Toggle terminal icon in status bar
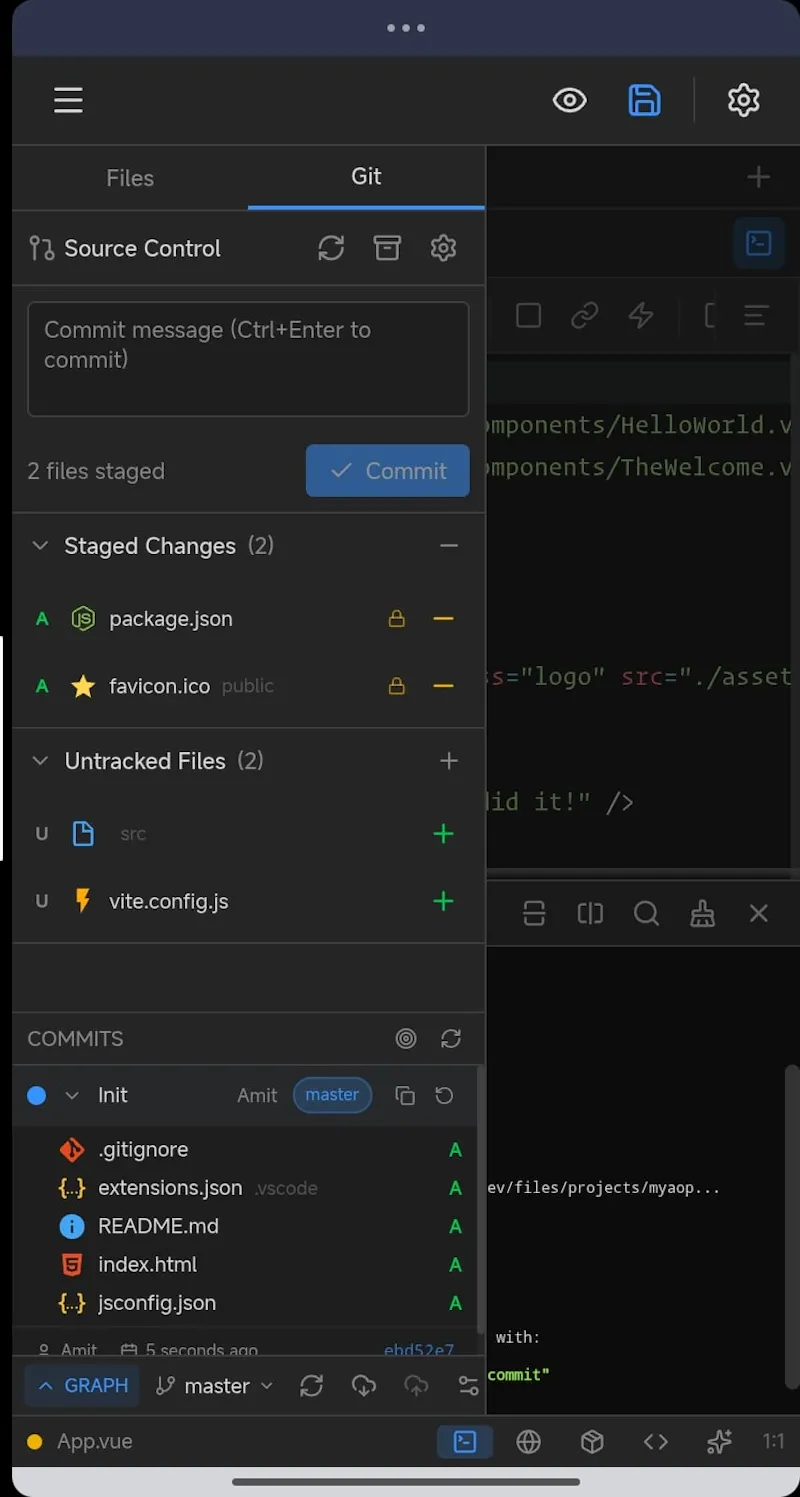Image resolution: width=800 pixels, height=1497 pixels. (x=465, y=1442)
